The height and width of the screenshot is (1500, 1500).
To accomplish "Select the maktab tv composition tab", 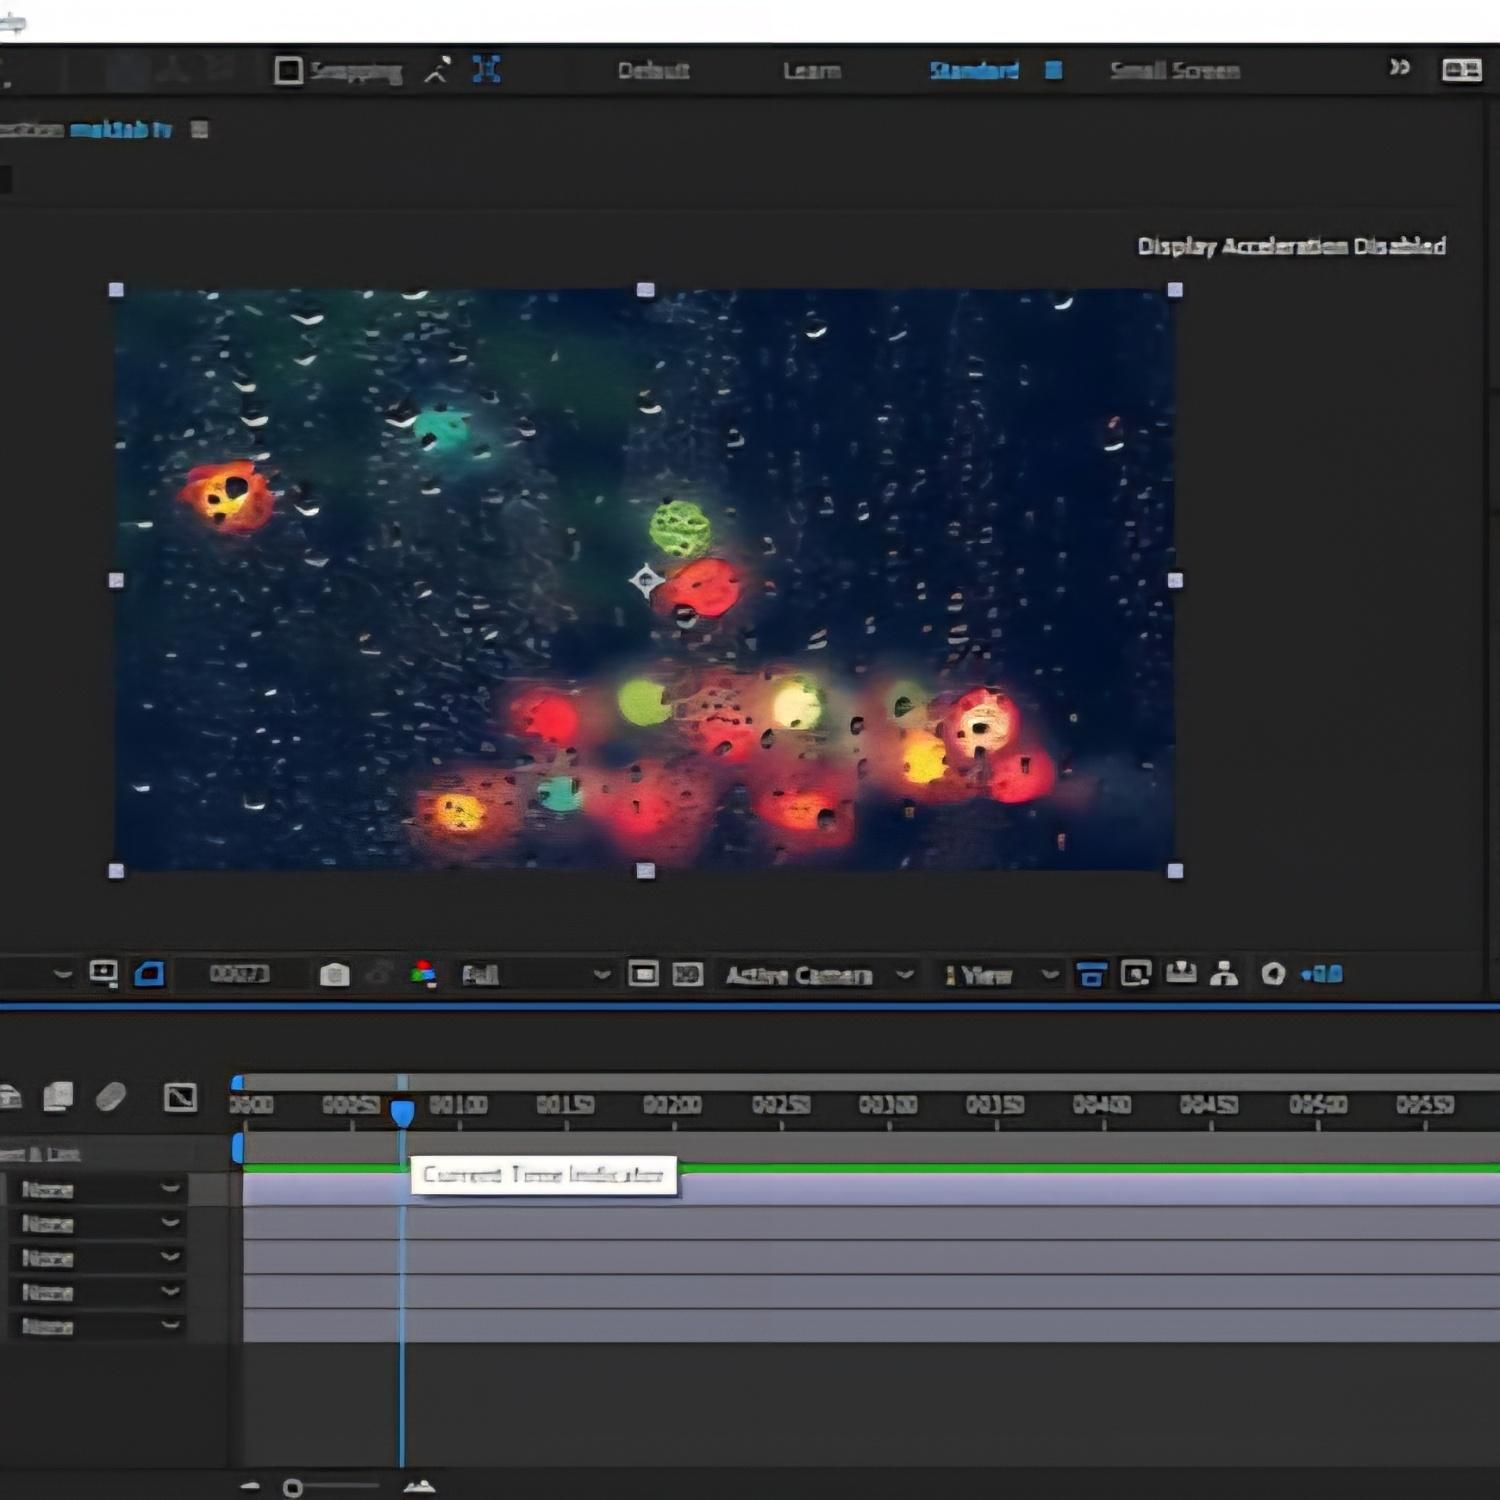I will [x=121, y=130].
